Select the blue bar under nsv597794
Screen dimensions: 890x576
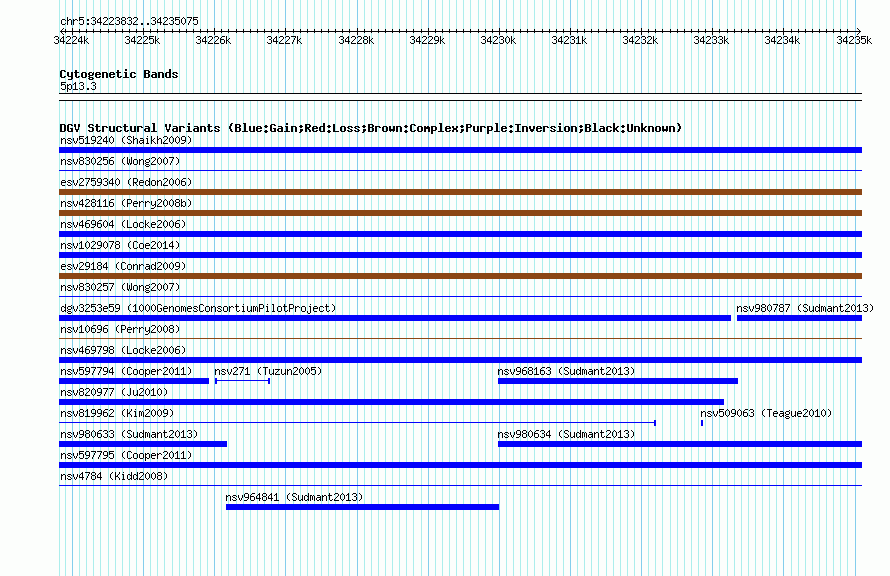pyautogui.click(x=134, y=381)
